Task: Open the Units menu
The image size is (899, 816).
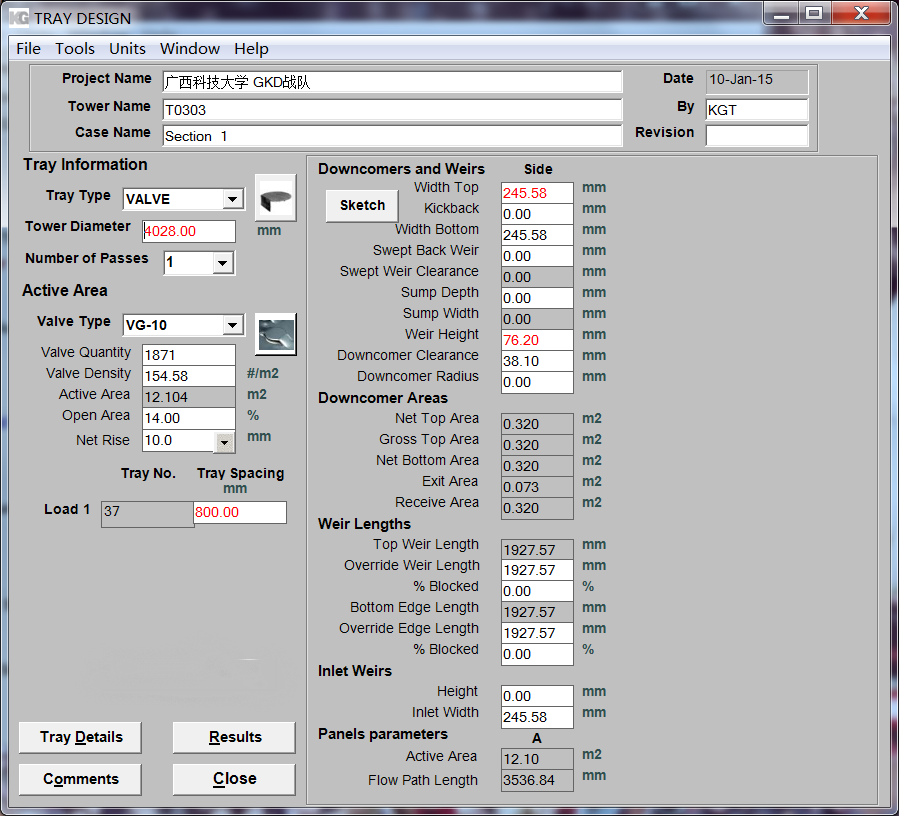Action: (x=127, y=49)
